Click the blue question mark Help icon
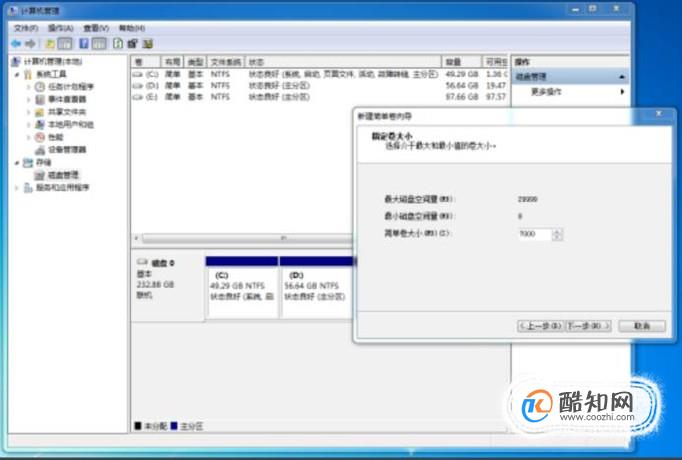The width and height of the screenshot is (682, 460). (84, 43)
